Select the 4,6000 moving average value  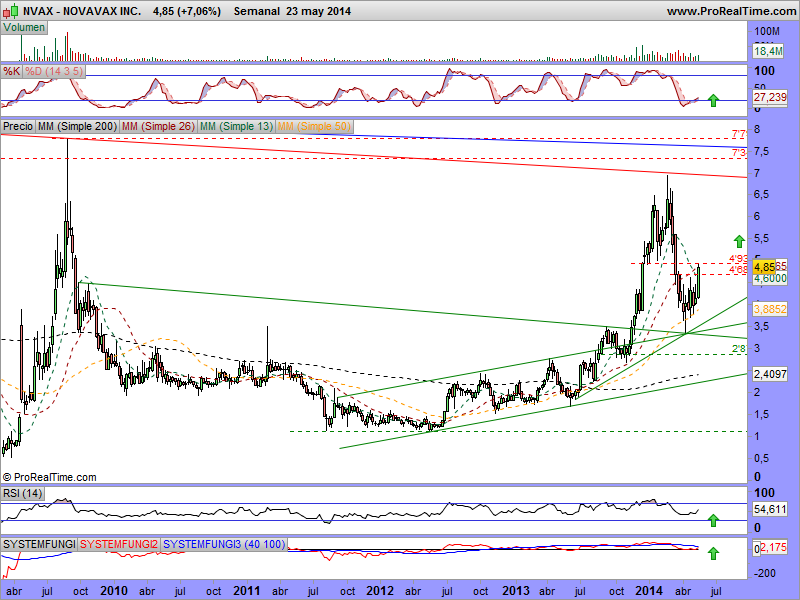coord(770,279)
